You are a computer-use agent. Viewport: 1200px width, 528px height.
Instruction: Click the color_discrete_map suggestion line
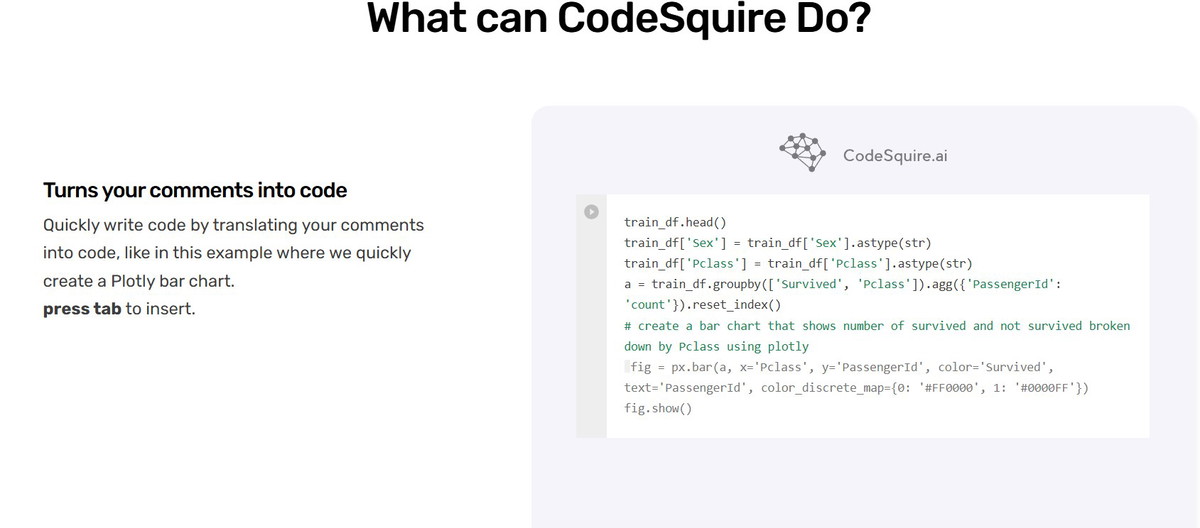pyautogui.click(x=856, y=388)
